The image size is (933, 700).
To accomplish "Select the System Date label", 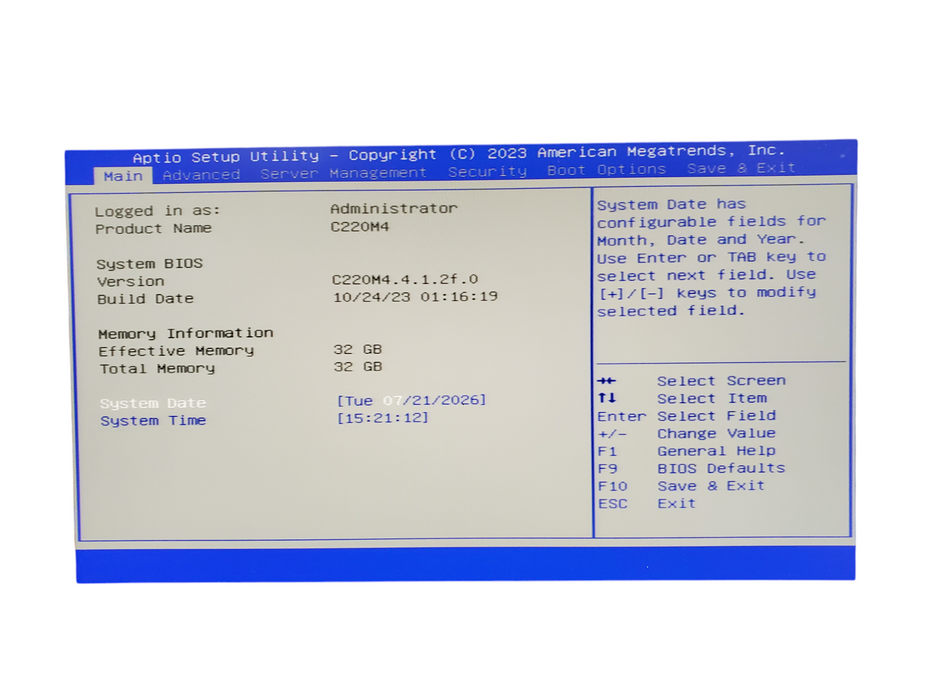I will pos(153,403).
